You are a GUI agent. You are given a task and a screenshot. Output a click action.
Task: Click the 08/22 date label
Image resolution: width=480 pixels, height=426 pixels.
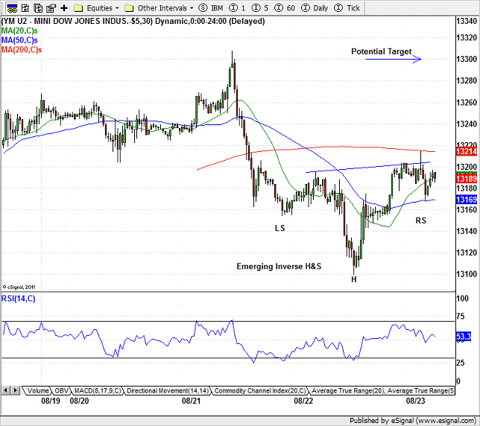click(x=303, y=401)
